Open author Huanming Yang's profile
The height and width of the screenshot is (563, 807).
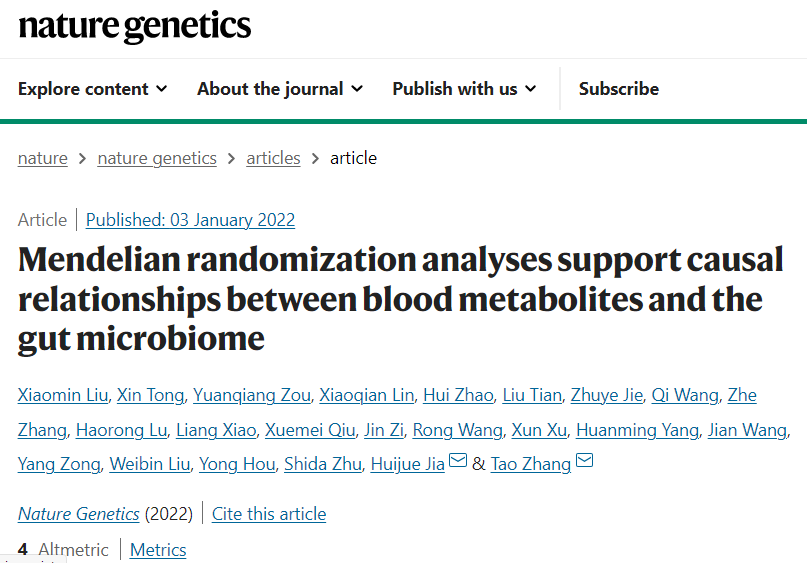tap(637, 430)
